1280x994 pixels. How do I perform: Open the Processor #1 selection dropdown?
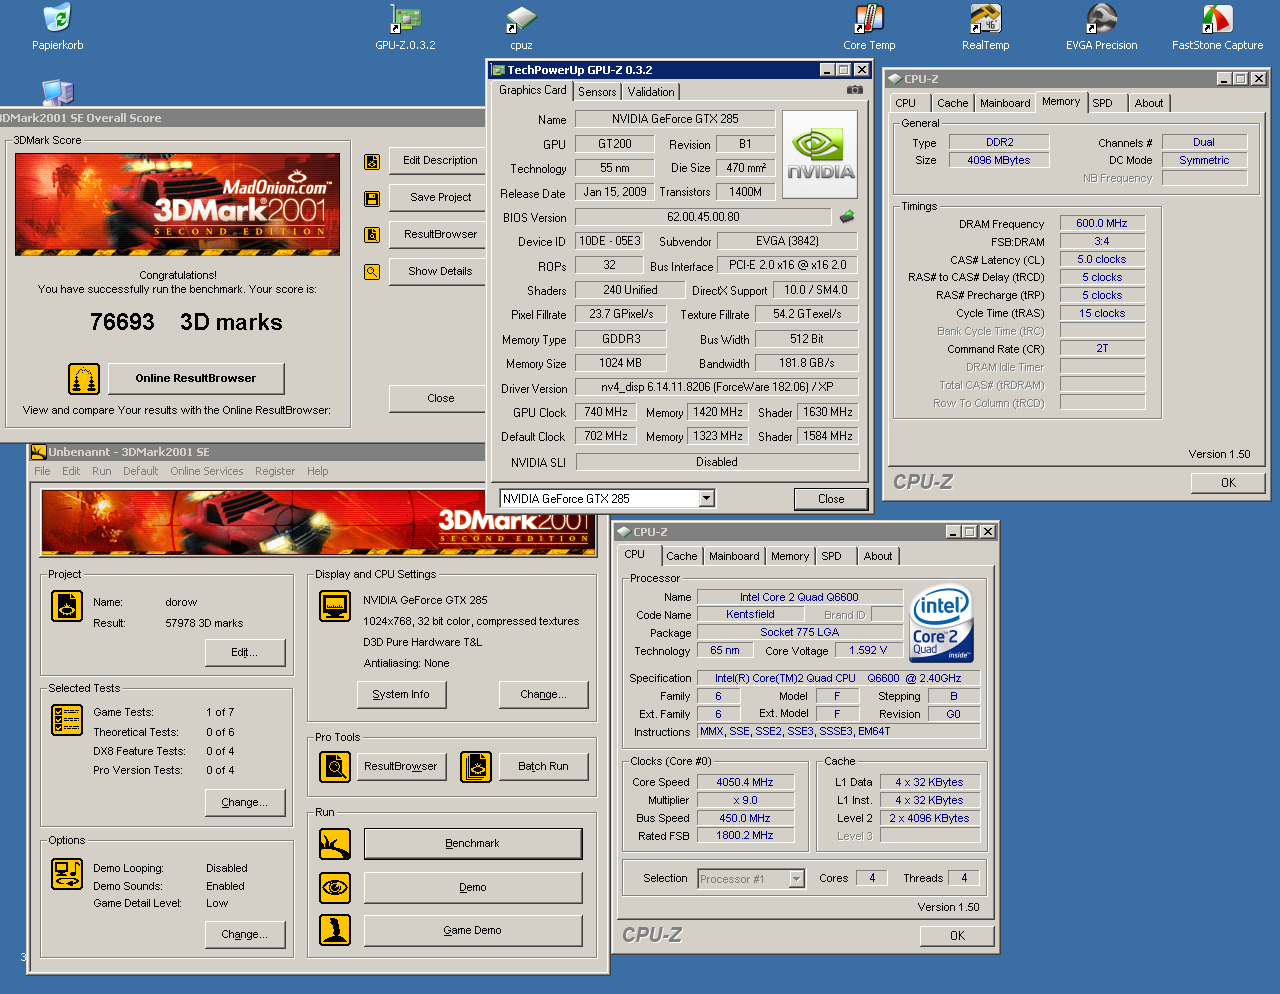click(x=797, y=879)
